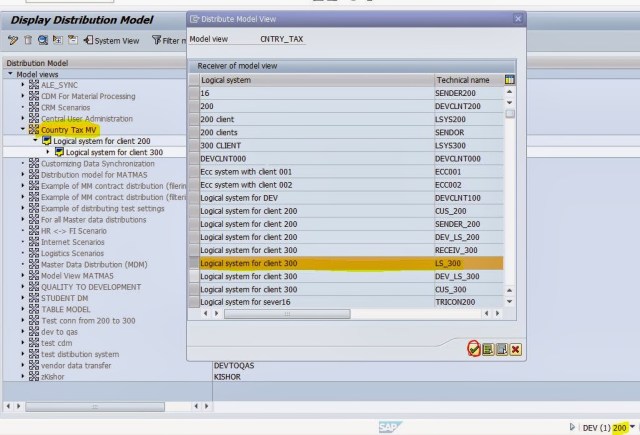This screenshot has height=435, width=640.
Task: Click the Delete trash can toolbar icon
Action: pos(29,40)
